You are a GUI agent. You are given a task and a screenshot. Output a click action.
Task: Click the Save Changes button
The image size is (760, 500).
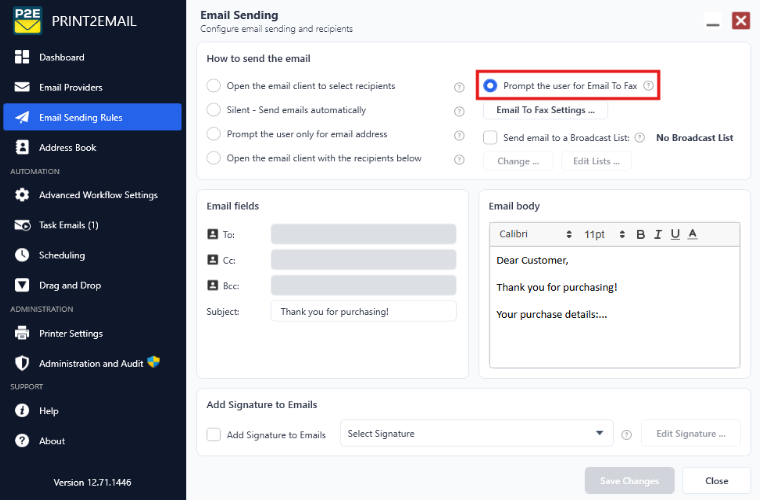pos(629,481)
